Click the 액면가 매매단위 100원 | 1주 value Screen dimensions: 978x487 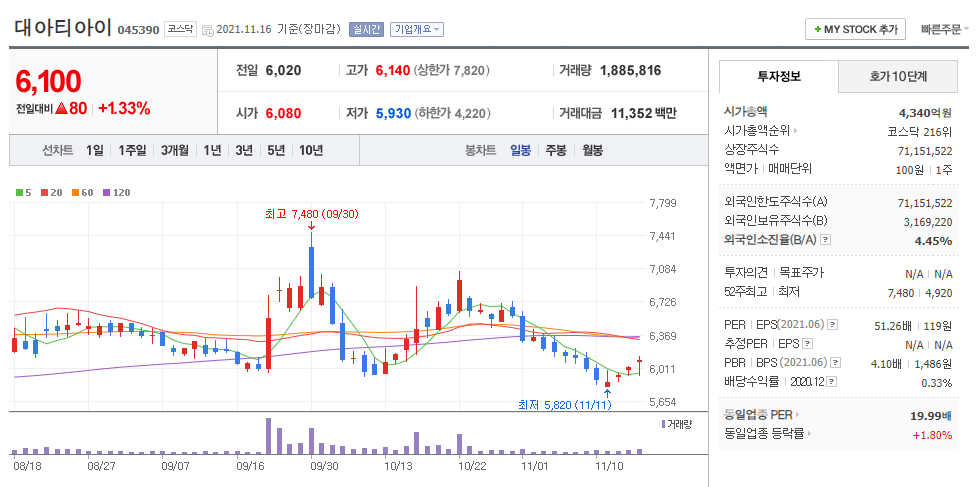(x=926, y=170)
